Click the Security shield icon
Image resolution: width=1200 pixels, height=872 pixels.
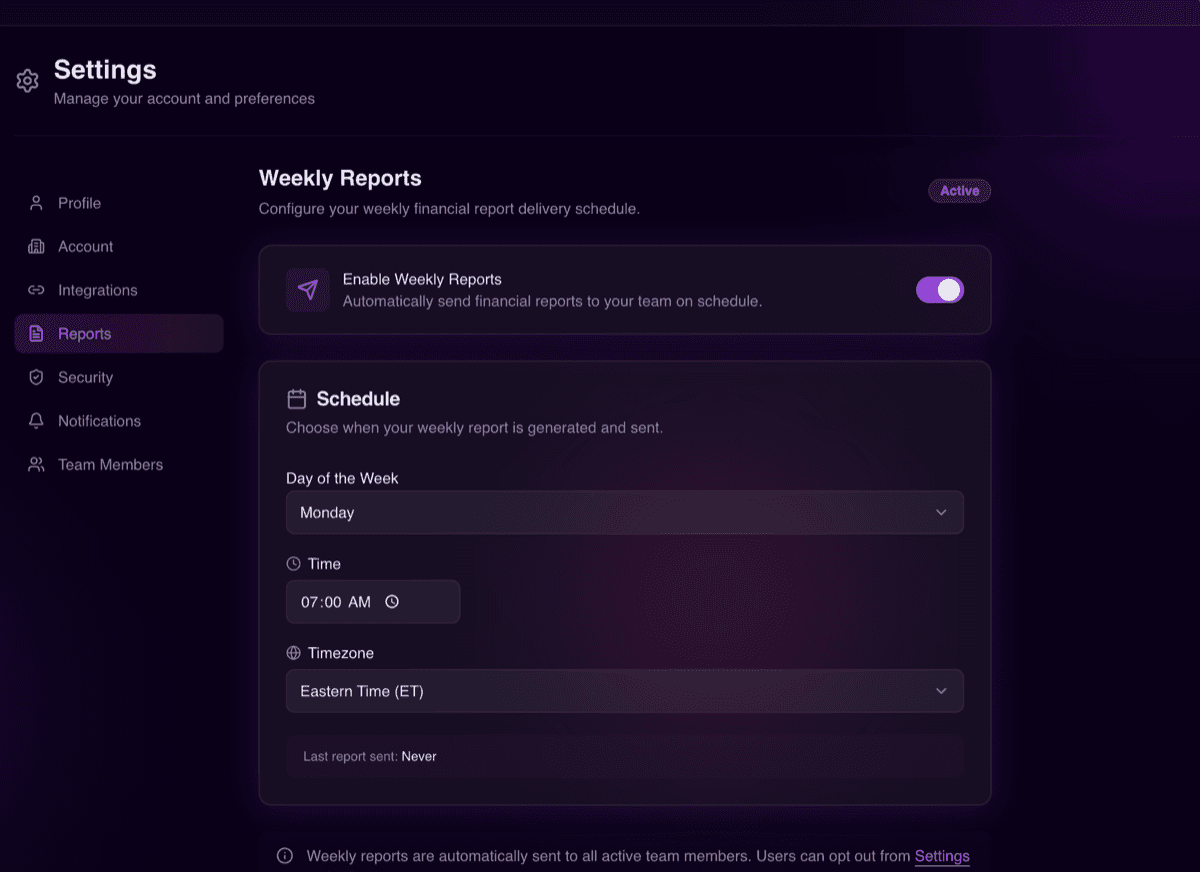click(x=35, y=377)
